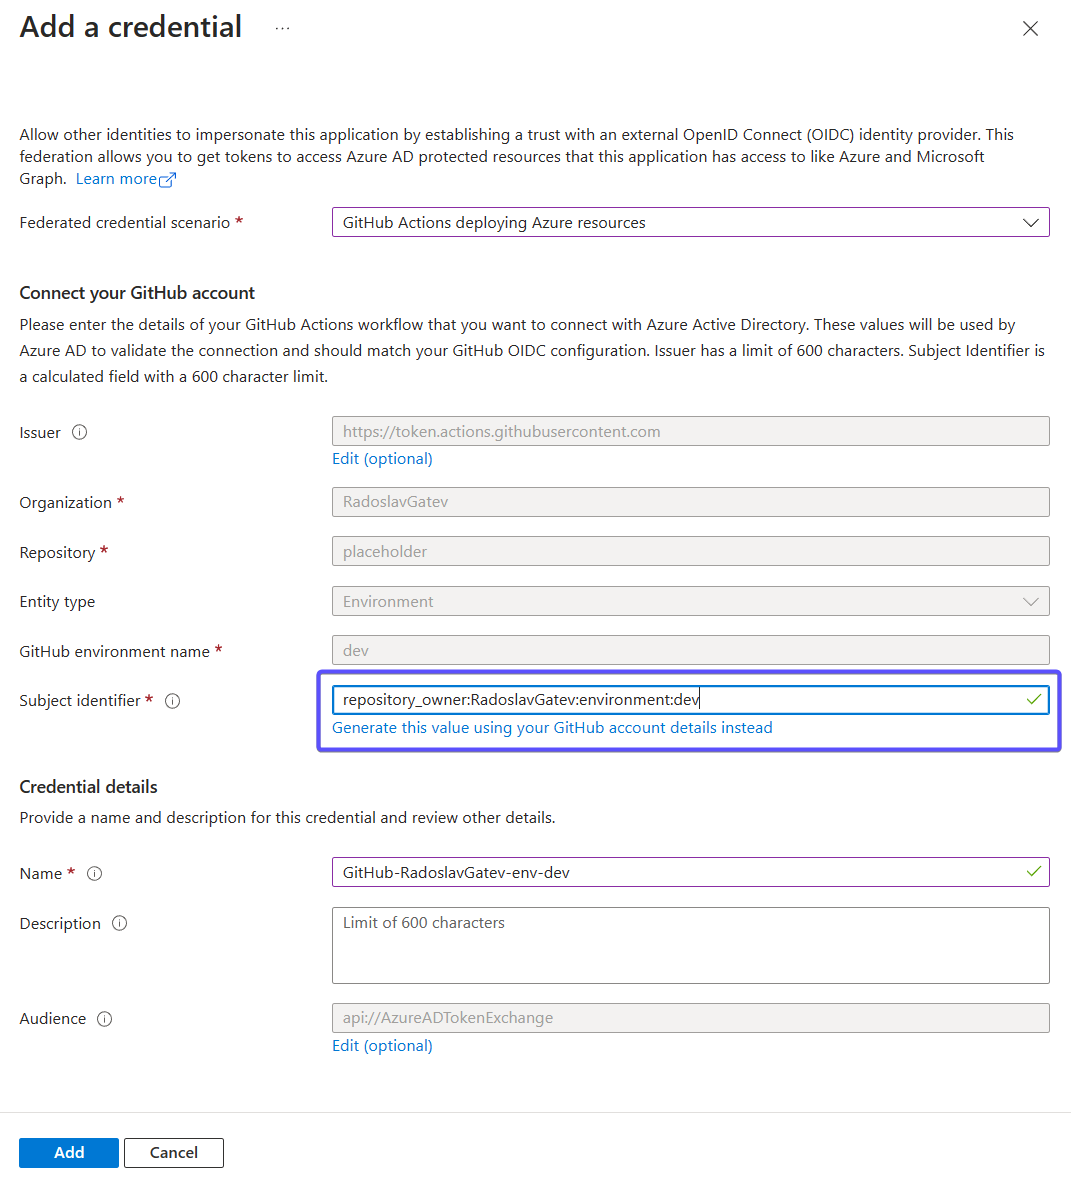Click the green checkmark in Subject identifier field
Image resolution: width=1071 pixels, height=1187 pixels.
click(x=1034, y=699)
